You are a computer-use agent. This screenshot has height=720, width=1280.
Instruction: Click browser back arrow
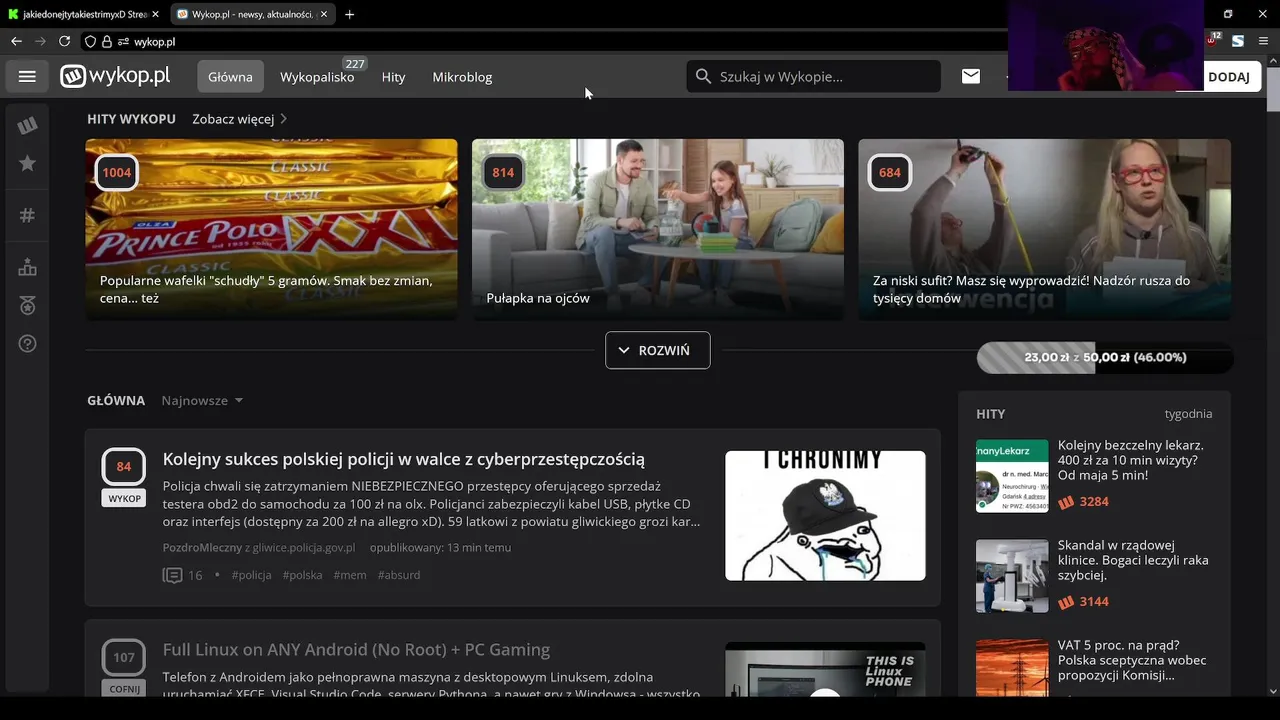[16, 41]
